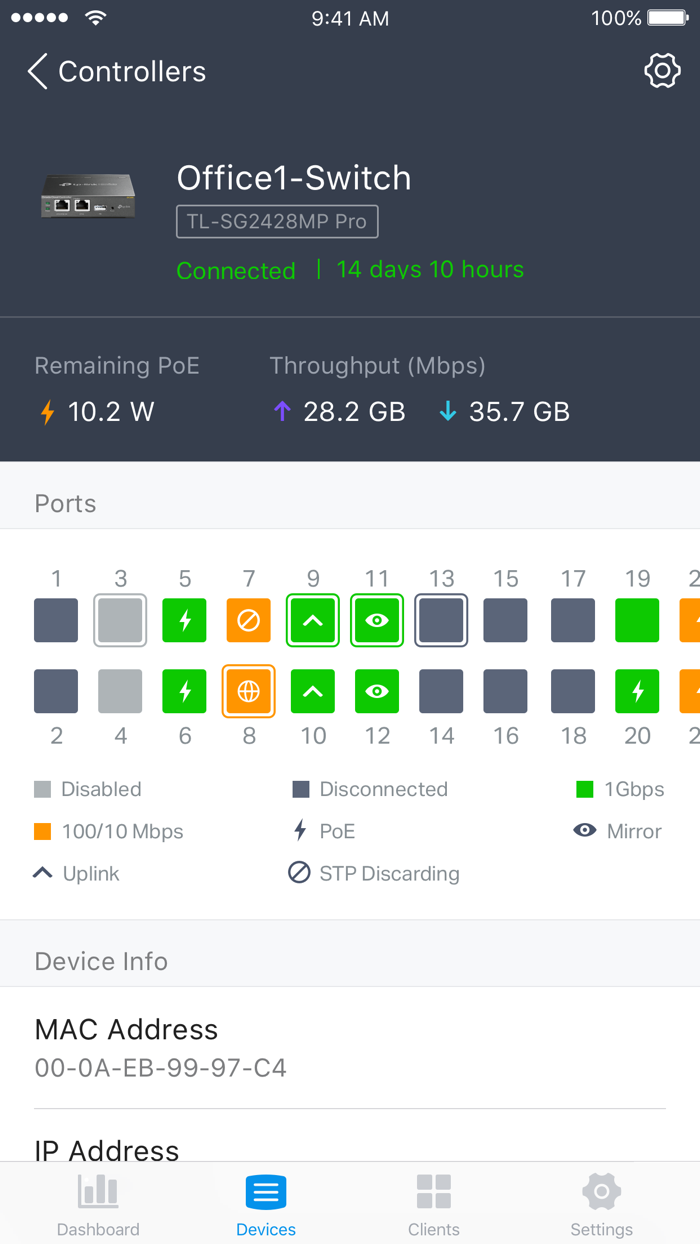Switch to the Clients tab
The height and width of the screenshot is (1244, 700).
[433, 1202]
